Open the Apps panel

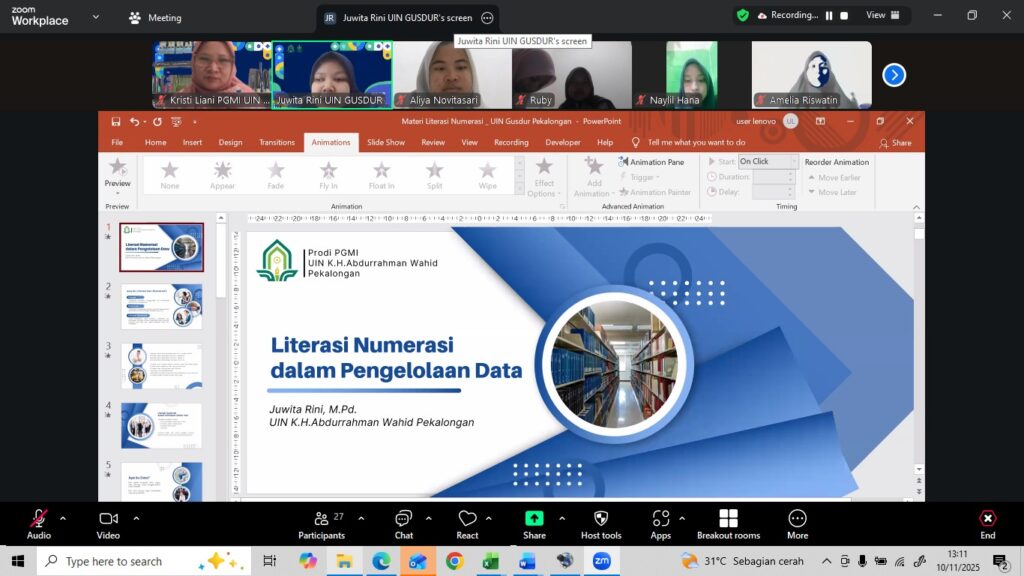pos(660,519)
